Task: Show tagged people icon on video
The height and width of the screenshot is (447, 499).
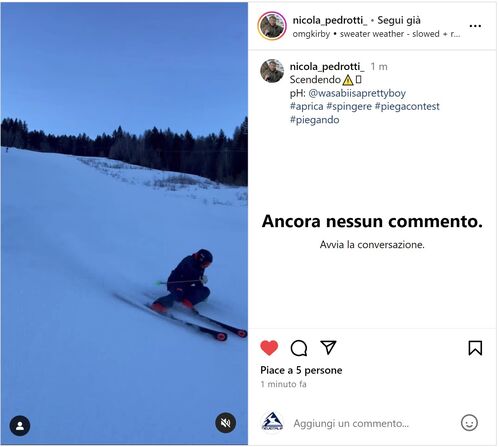Action: [x=20, y=426]
